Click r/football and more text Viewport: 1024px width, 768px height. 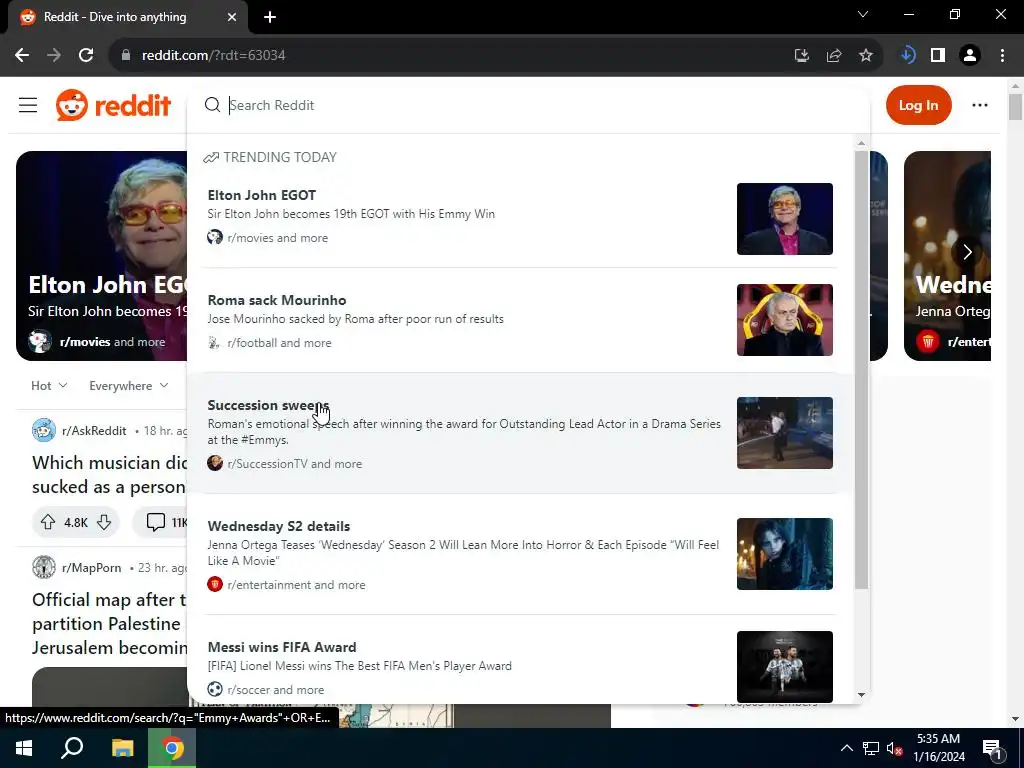279,343
